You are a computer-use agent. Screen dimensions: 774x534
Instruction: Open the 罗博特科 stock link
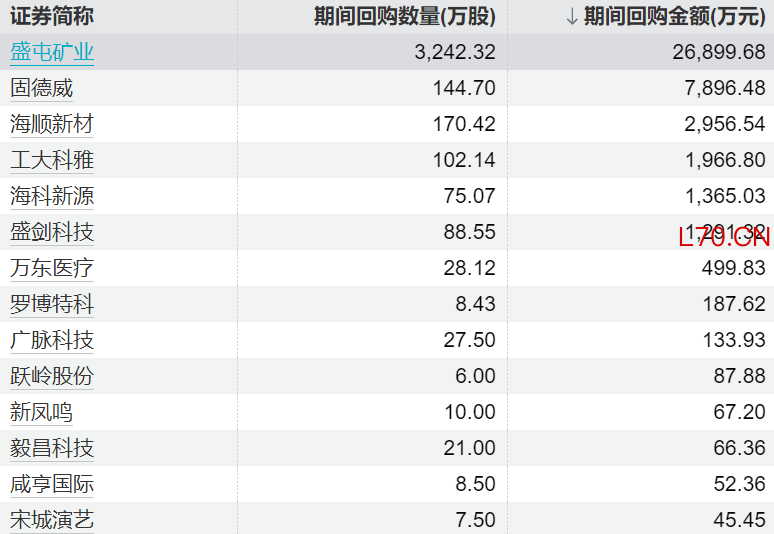pos(52,304)
